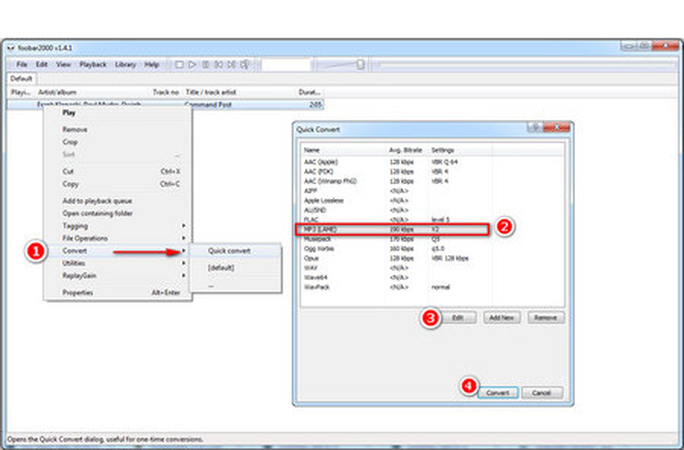Click the Remove button in Quick Convert
Image resolution: width=684 pixels, height=450 pixels.
pos(546,318)
